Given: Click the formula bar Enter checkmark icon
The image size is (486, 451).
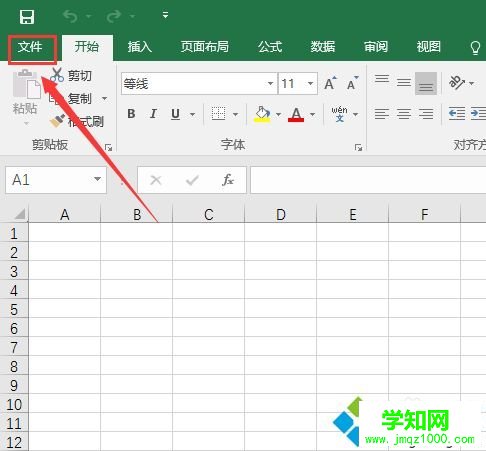Looking at the screenshot, I should point(192,180).
